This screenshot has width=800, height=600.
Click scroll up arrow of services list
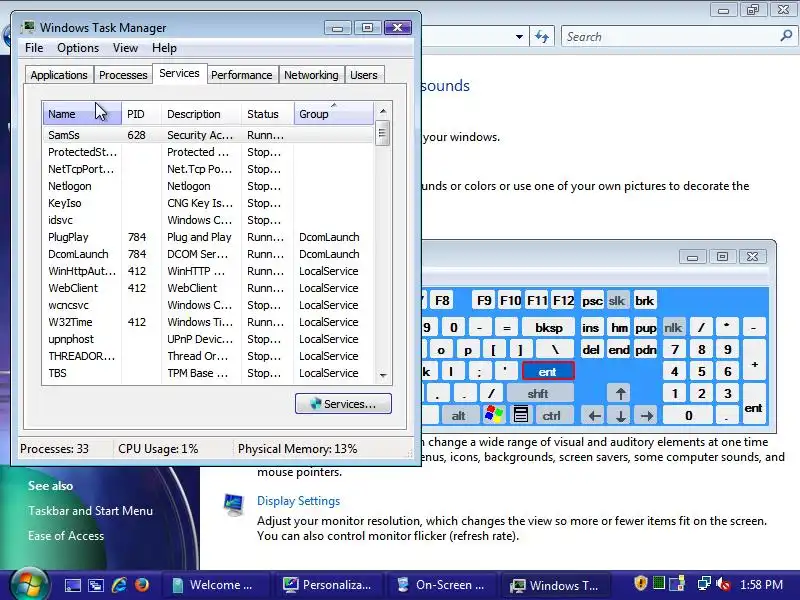tap(383, 111)
